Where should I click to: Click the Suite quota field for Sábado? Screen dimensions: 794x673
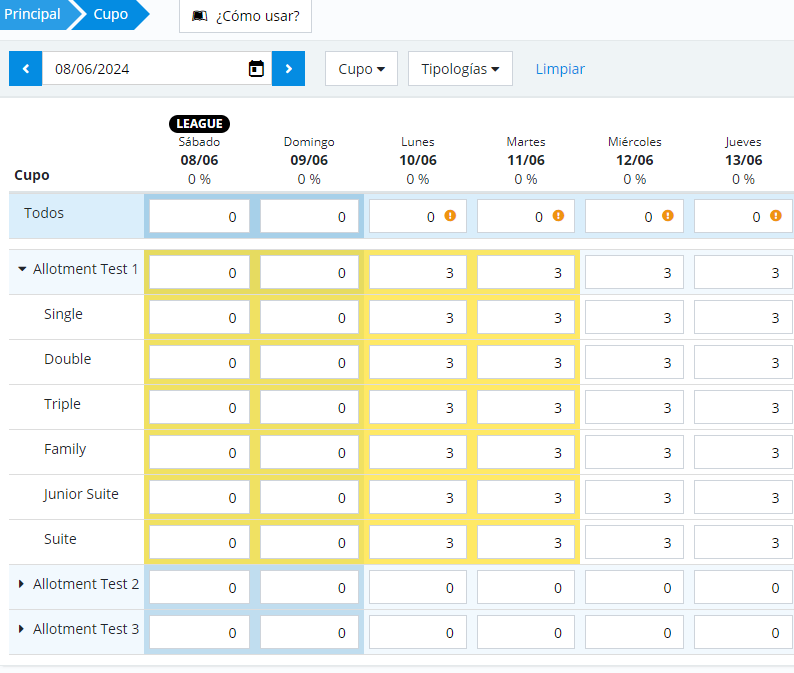tap(199, 542)
